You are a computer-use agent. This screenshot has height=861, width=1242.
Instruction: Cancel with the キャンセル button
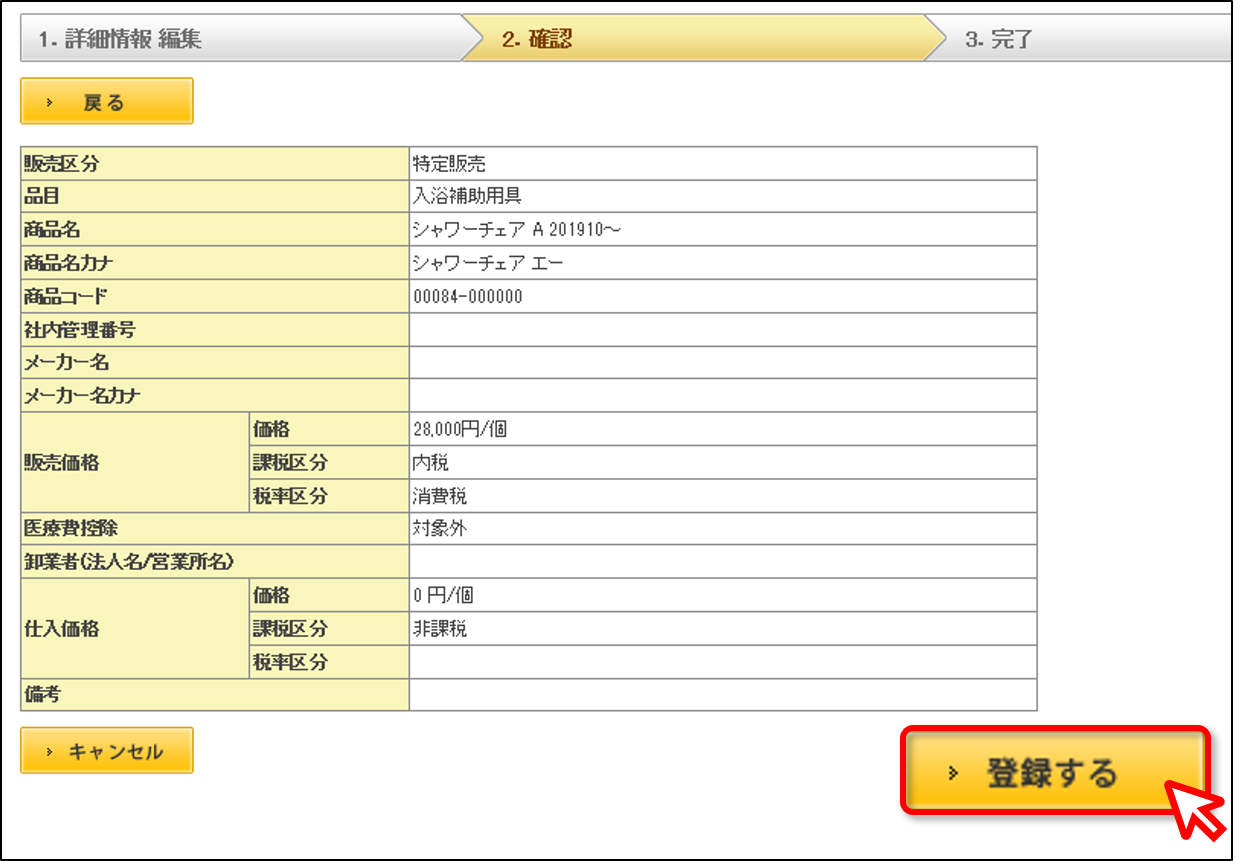tap(106, 751)
